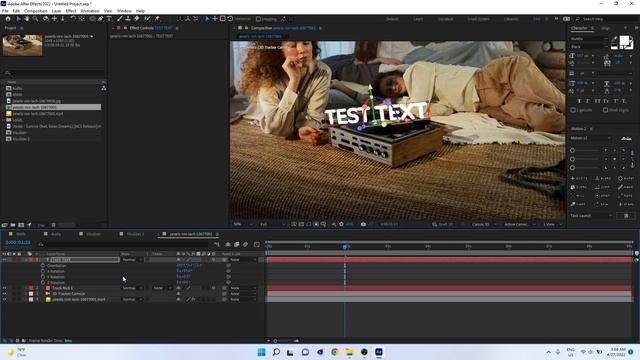
Task: Toggle the Draft 3D button
Action: pos(443,224)
